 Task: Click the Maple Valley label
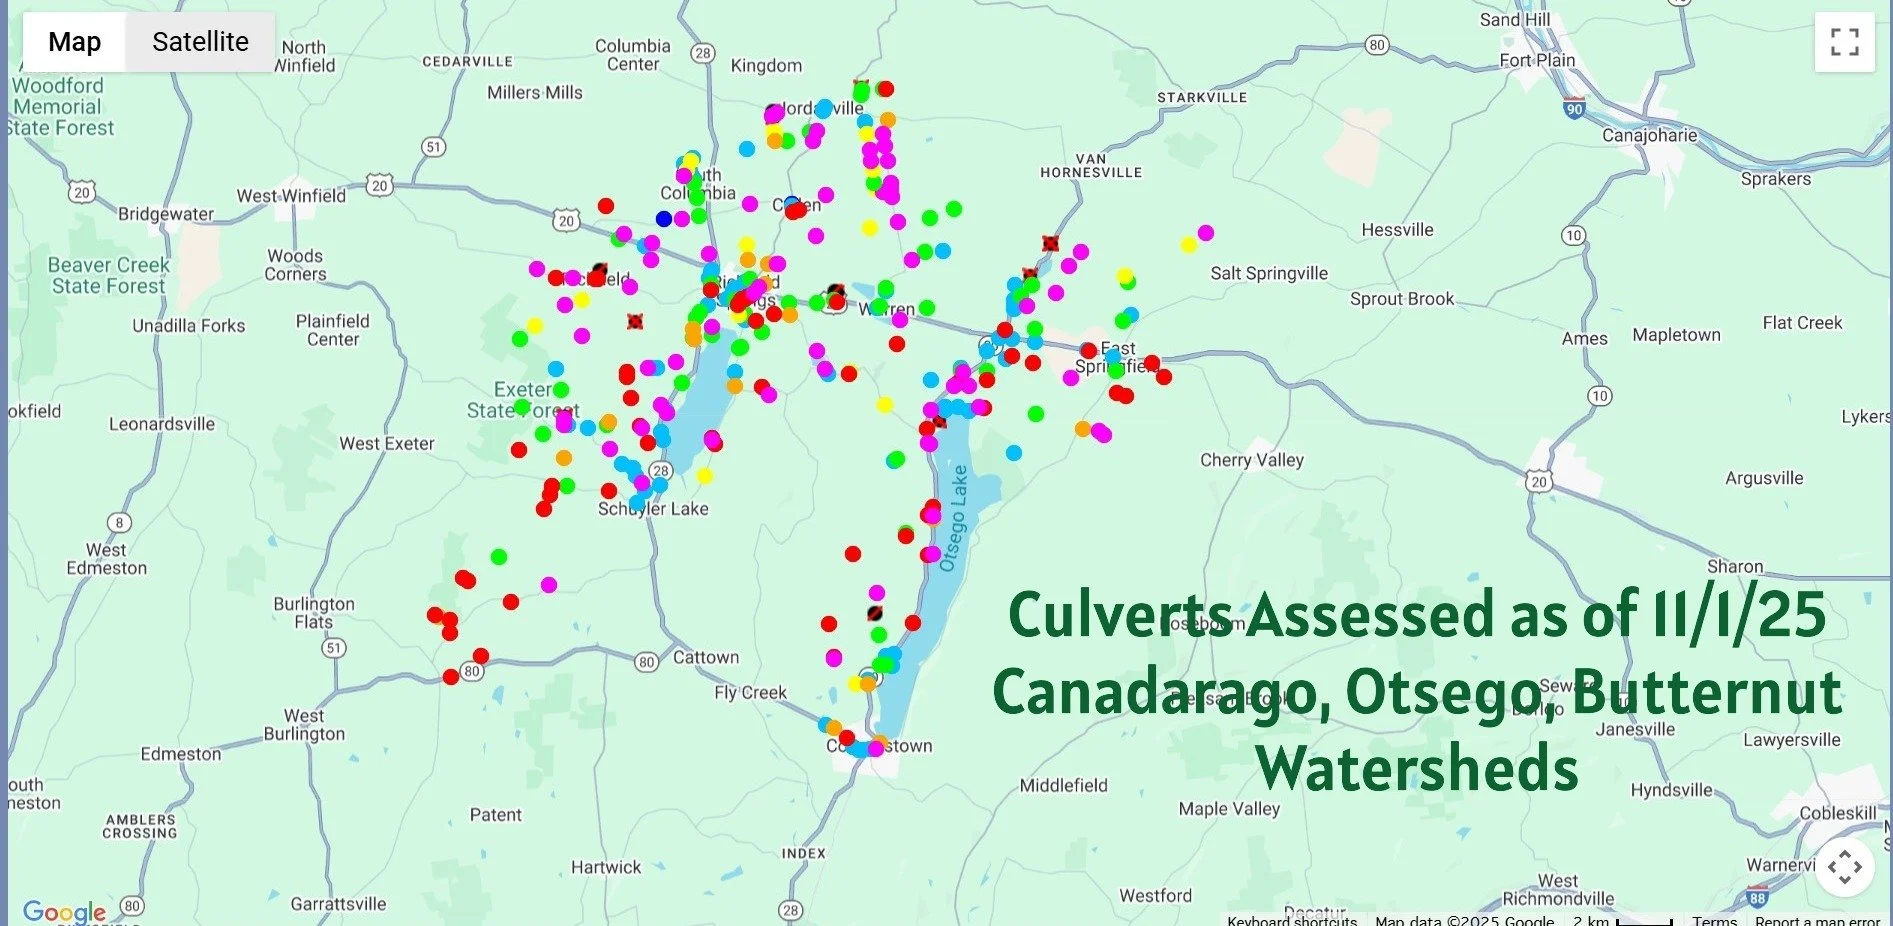(x=1229, y=809)
